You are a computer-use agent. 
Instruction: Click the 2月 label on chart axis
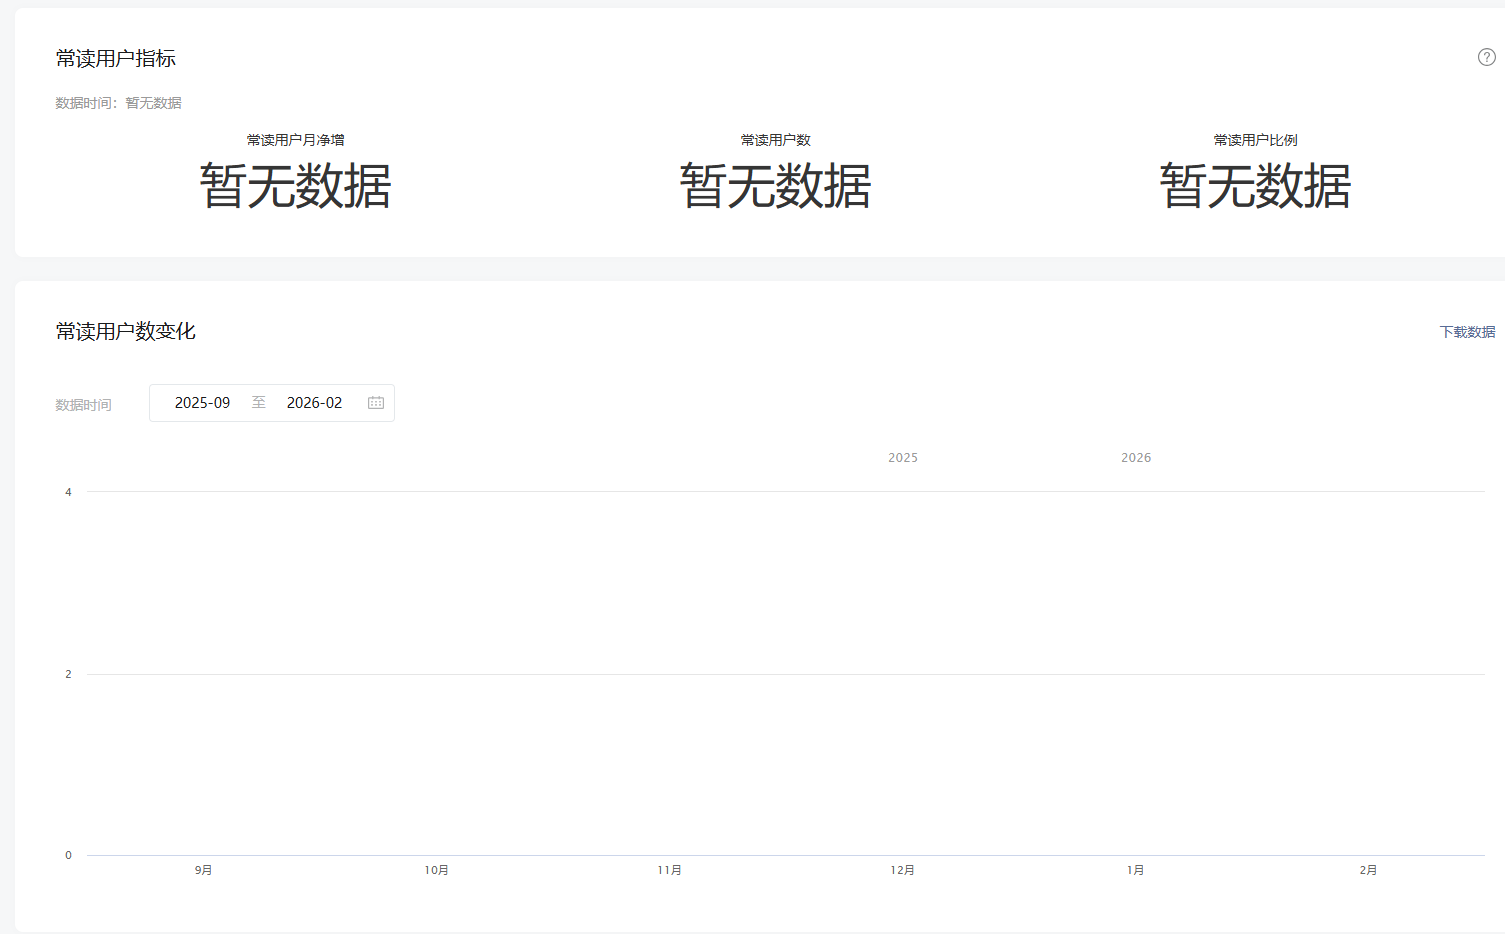coord(1368,871)
